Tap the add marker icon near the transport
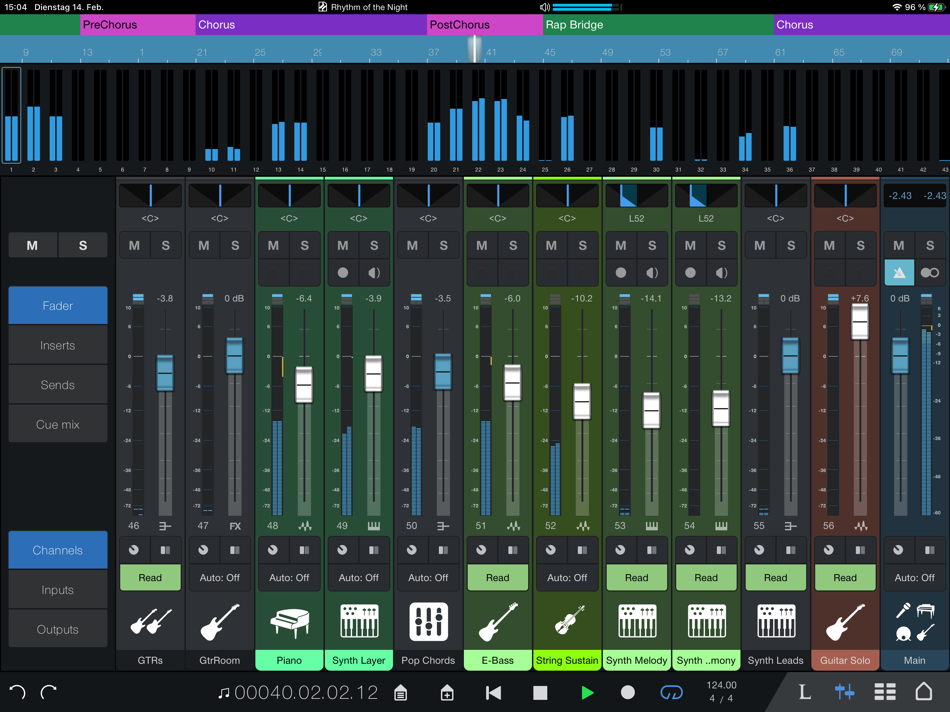This screenshot has width=950, height=712. click(x=446, y=691)
